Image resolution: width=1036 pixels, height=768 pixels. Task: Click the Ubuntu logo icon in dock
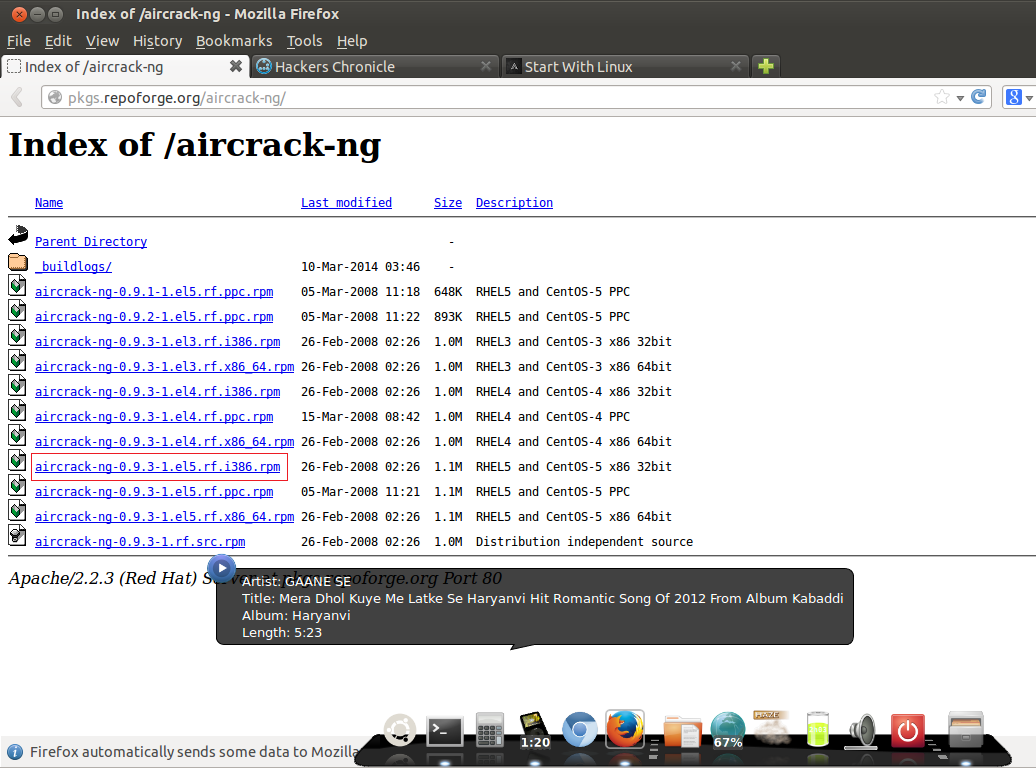point(400,731)
